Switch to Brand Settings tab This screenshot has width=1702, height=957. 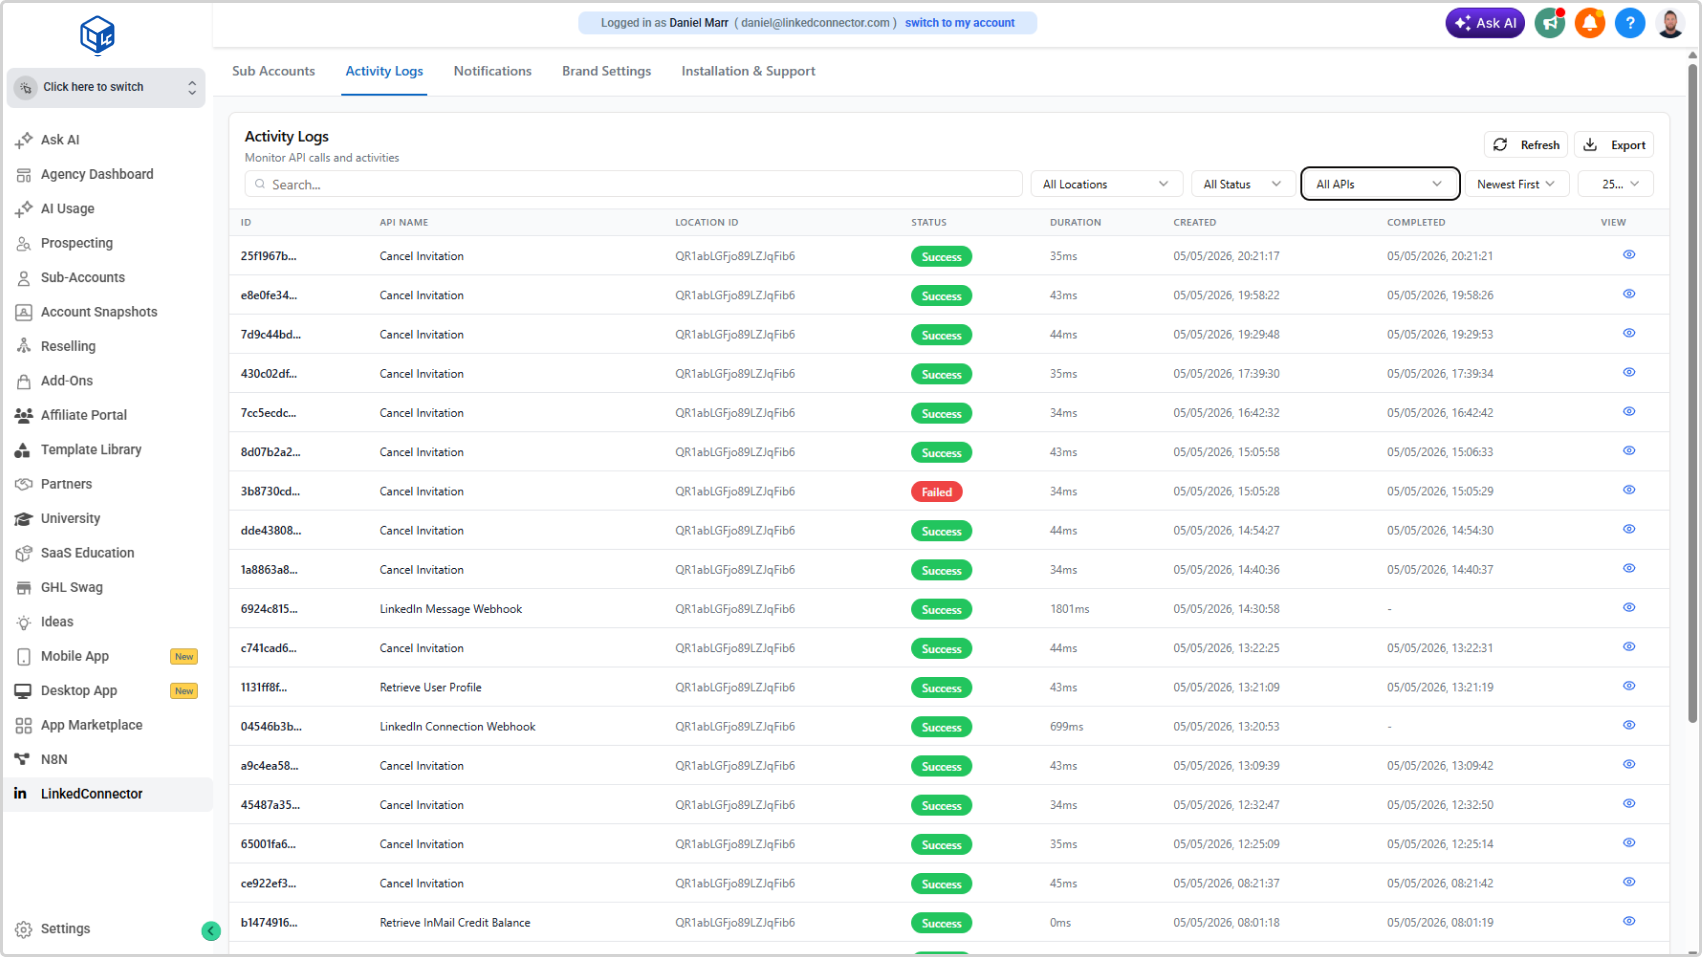click(606, 71)
